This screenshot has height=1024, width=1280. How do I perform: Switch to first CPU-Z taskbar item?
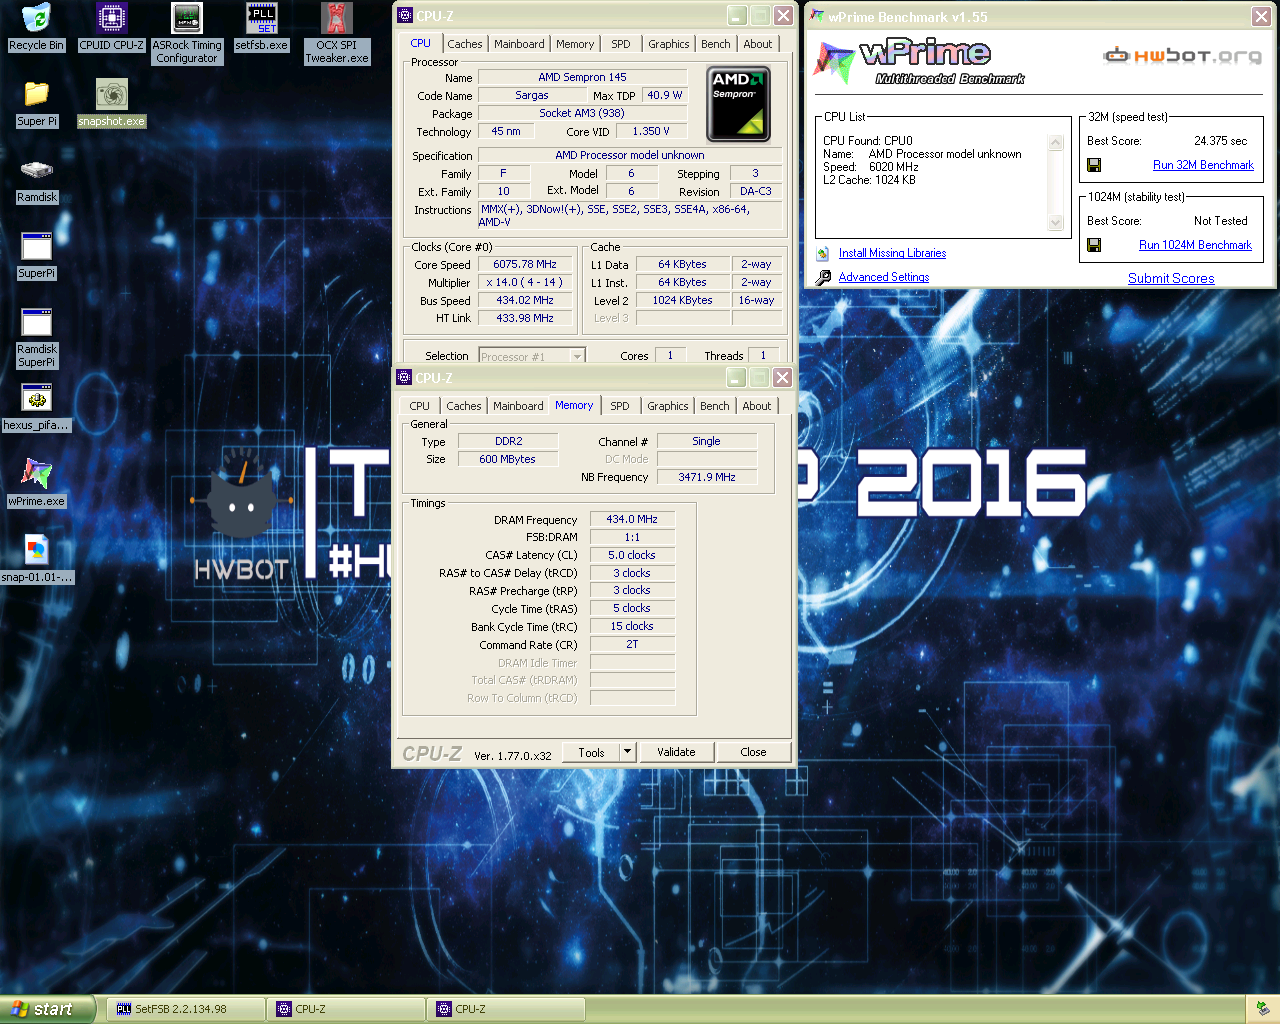point(346,1009)
